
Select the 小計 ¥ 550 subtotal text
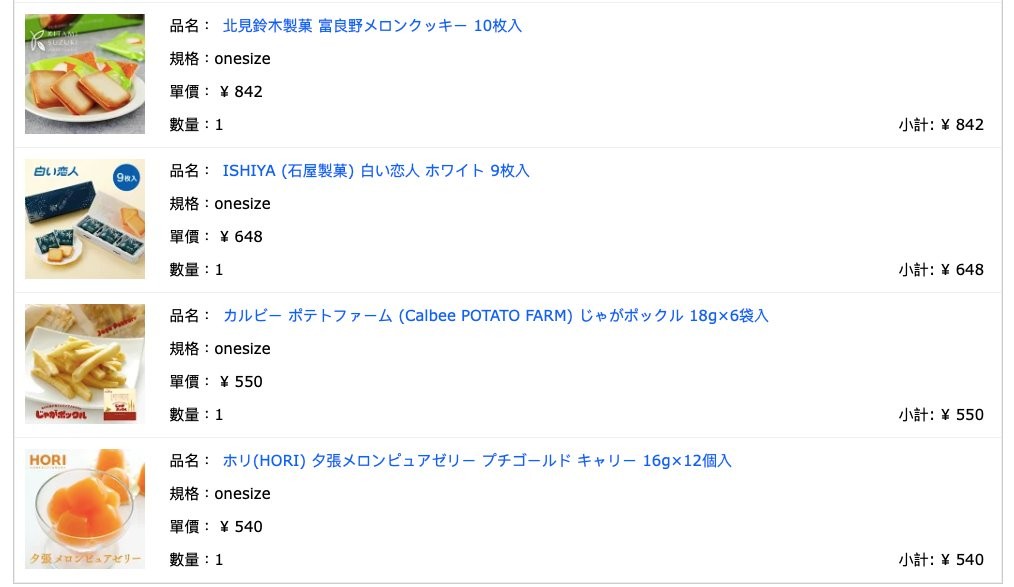(x=941, y=414)
